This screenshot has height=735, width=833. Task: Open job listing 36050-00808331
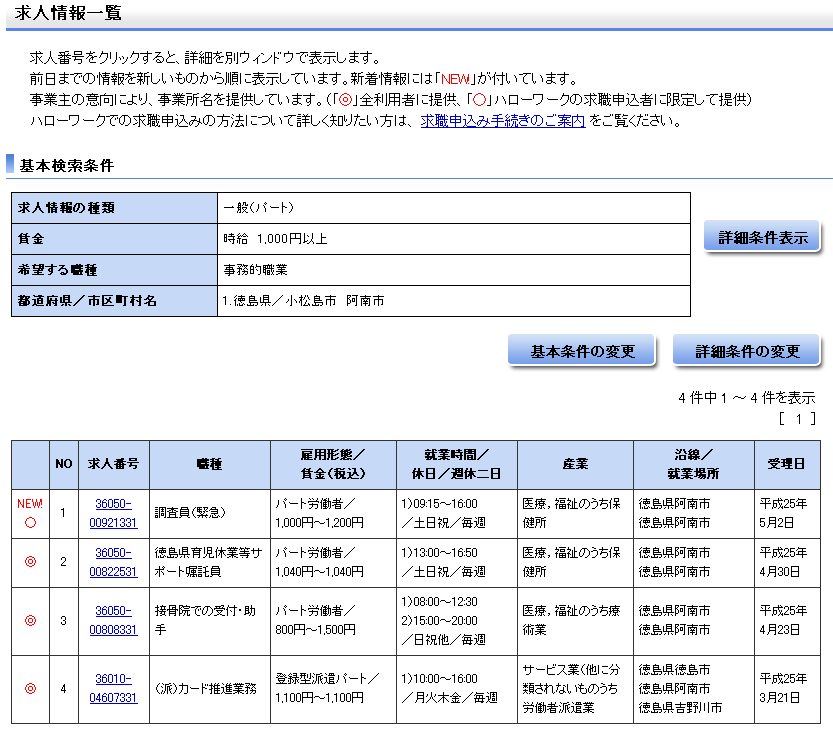tap(113, 620)
